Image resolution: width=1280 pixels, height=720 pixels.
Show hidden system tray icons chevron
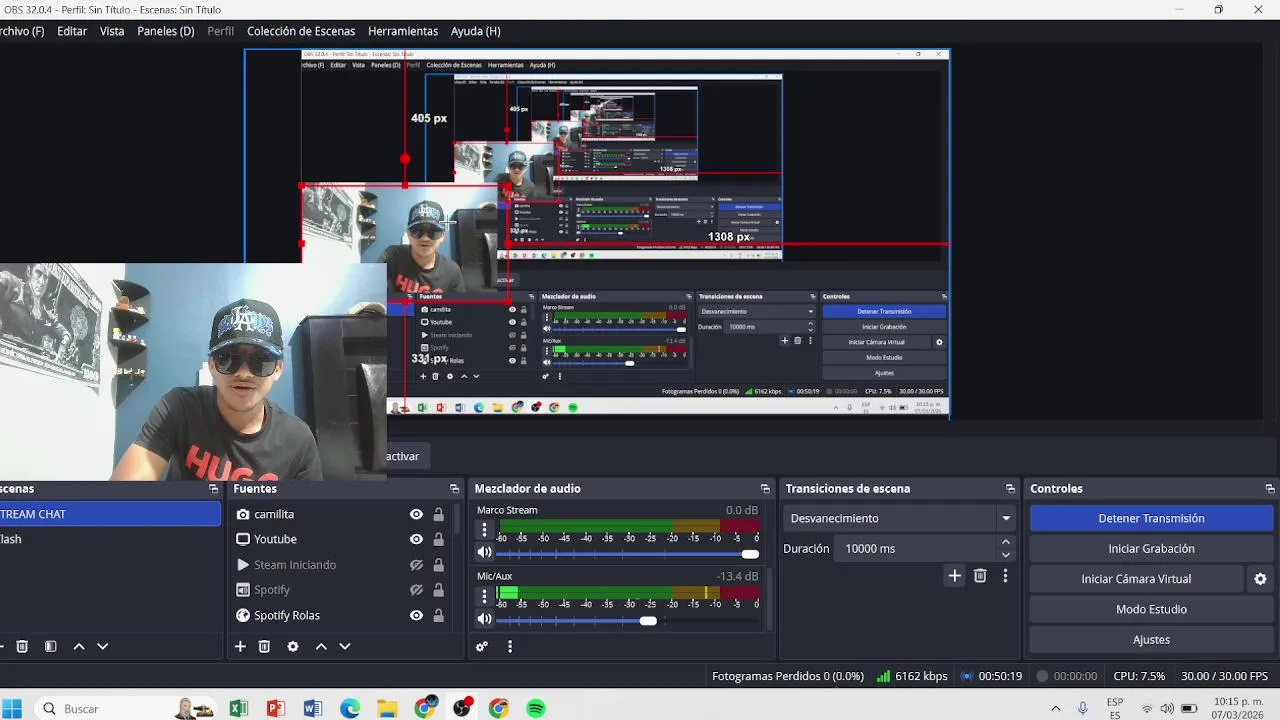coord(1055,709)
